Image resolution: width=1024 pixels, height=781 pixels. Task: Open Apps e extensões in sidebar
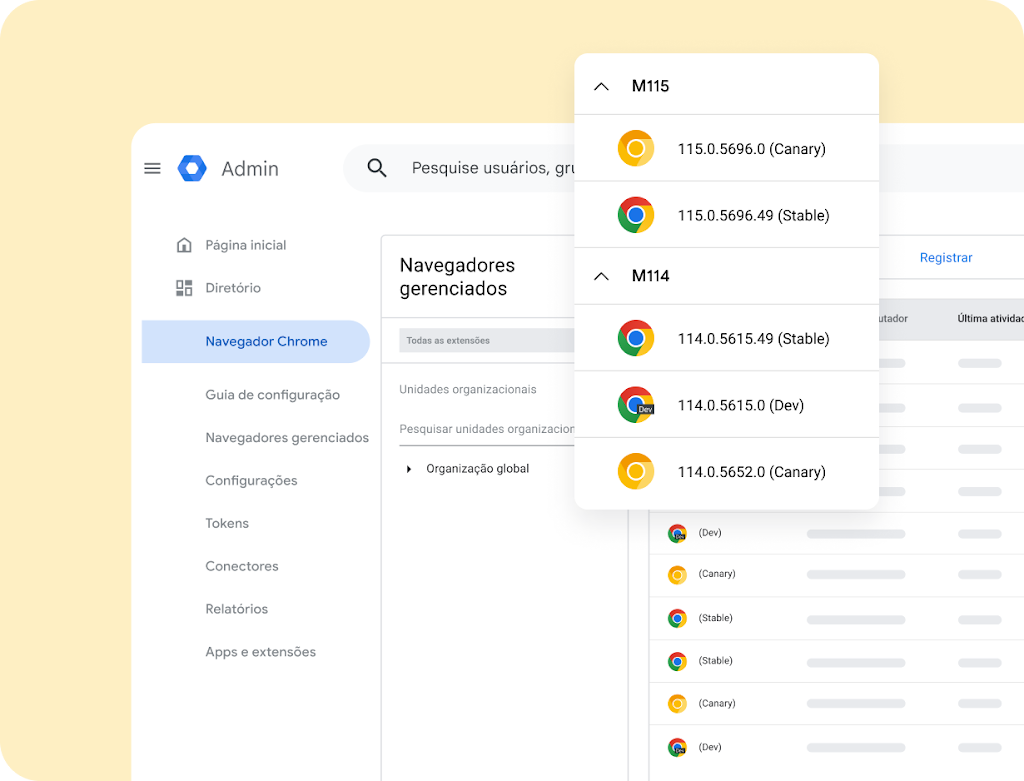click(x=260, y=652)
